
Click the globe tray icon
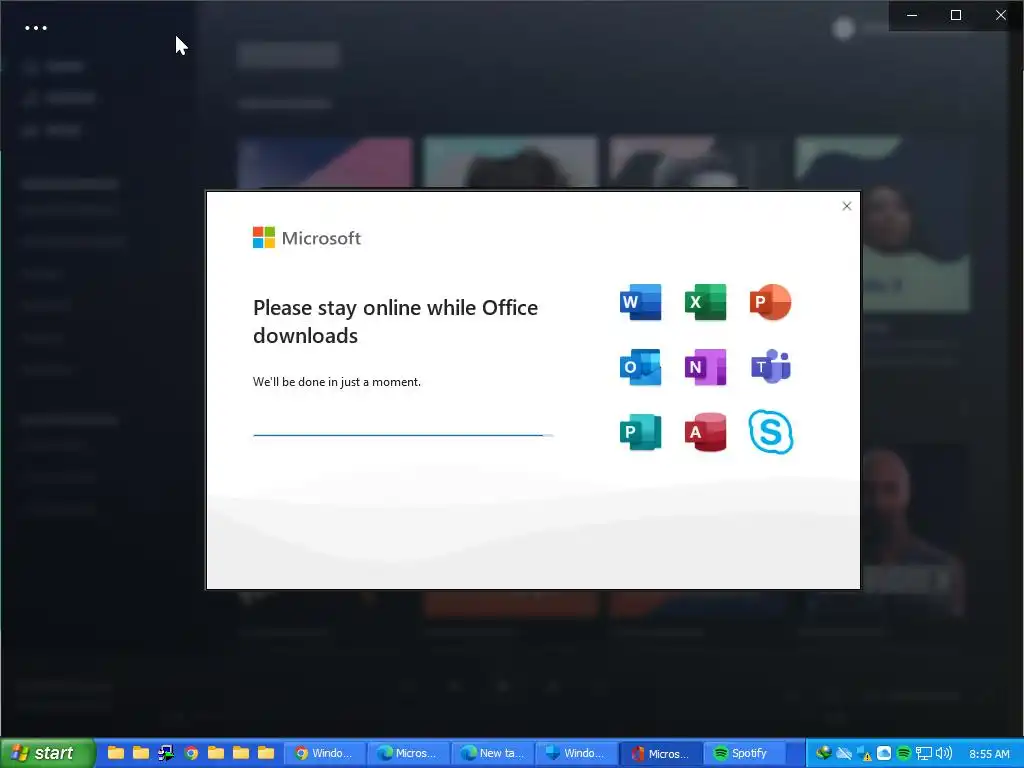pos(824,753)
